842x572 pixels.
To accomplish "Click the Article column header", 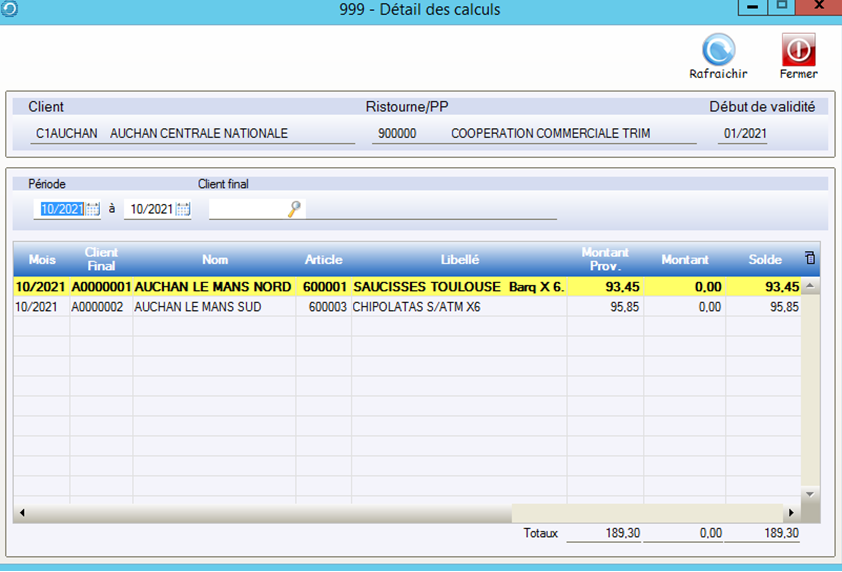I will (x=323, y=260).
